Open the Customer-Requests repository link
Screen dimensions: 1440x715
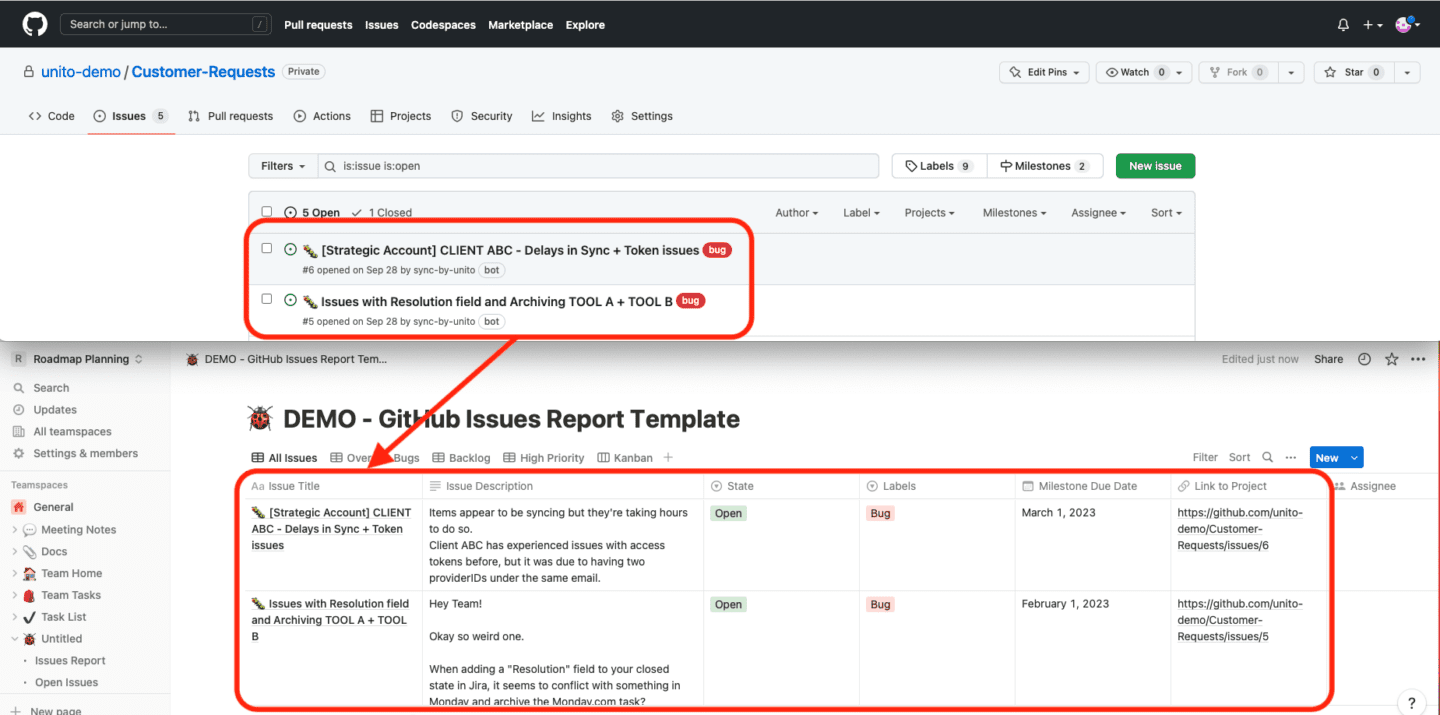click(203, 71)
